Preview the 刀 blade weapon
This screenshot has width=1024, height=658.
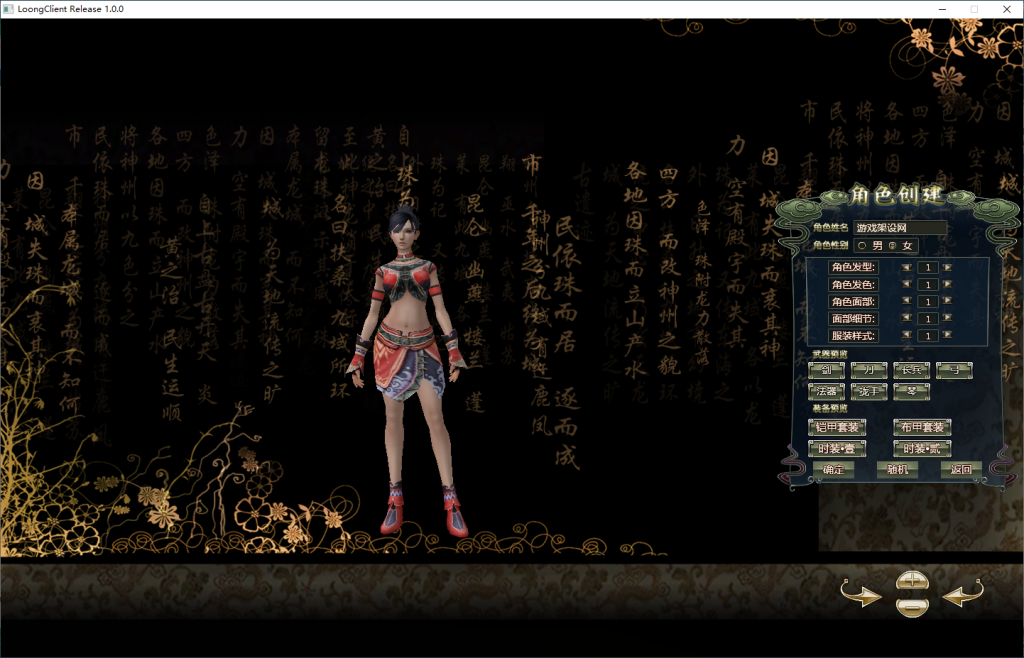click(x=869, y=371)
